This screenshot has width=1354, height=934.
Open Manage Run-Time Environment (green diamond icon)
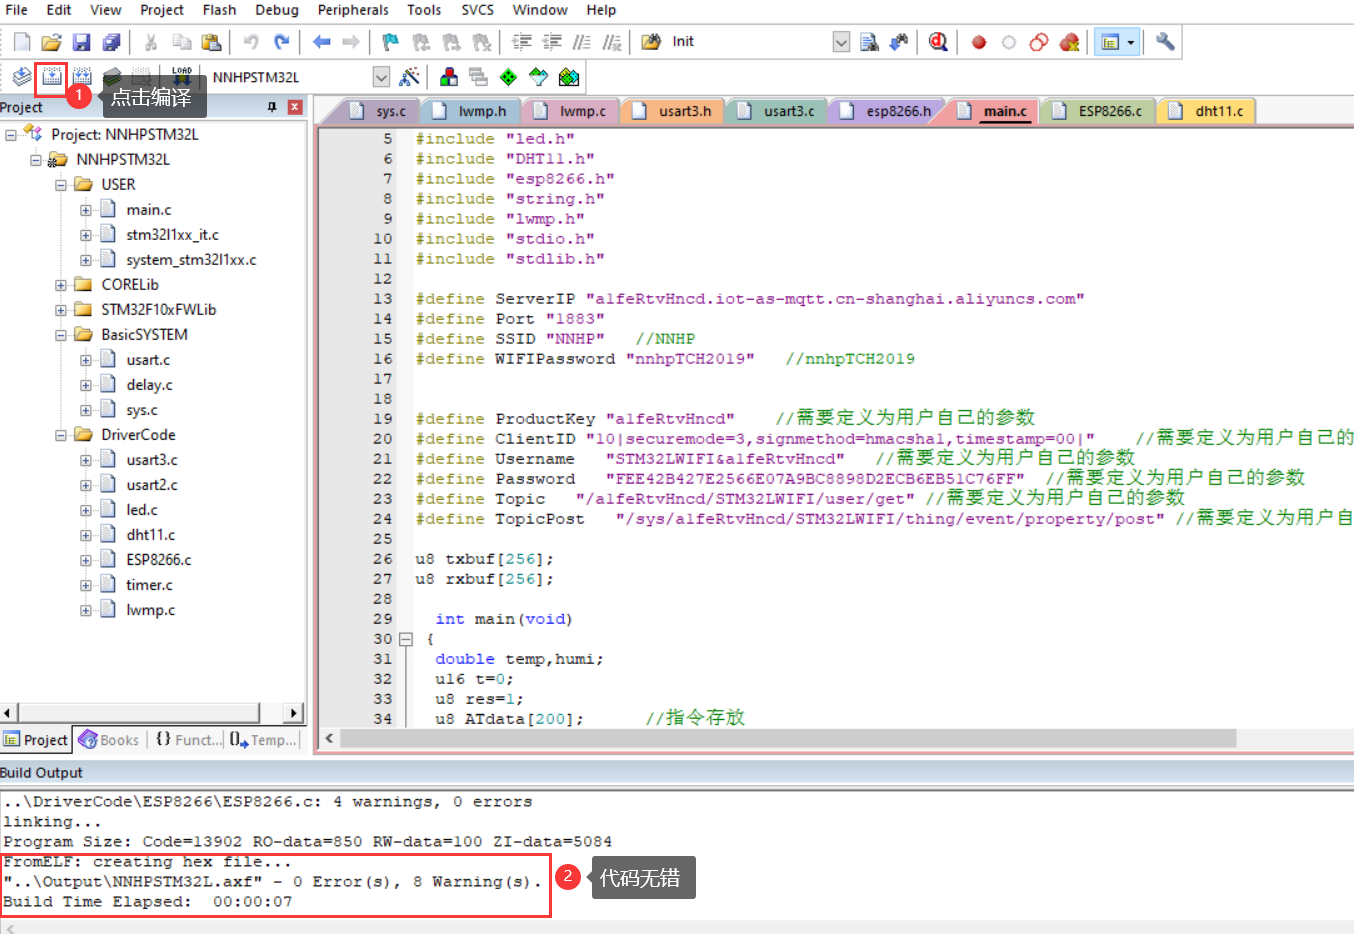[509, 77]
